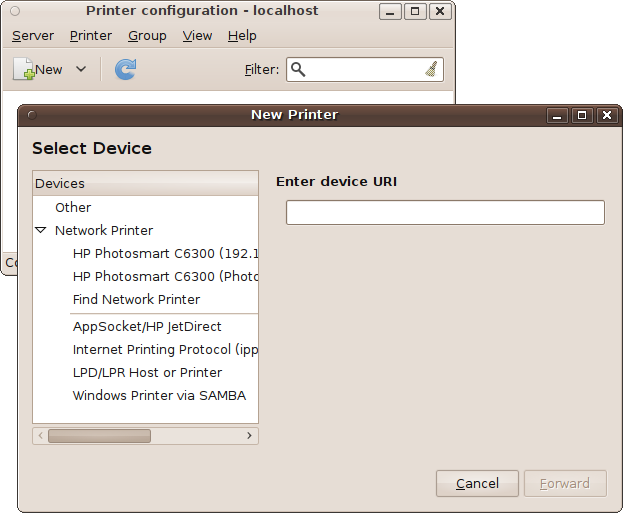Click the magnifier icon in Filter box
The width and height of the screenshot is (623, 513).
(x=298, y=70)
